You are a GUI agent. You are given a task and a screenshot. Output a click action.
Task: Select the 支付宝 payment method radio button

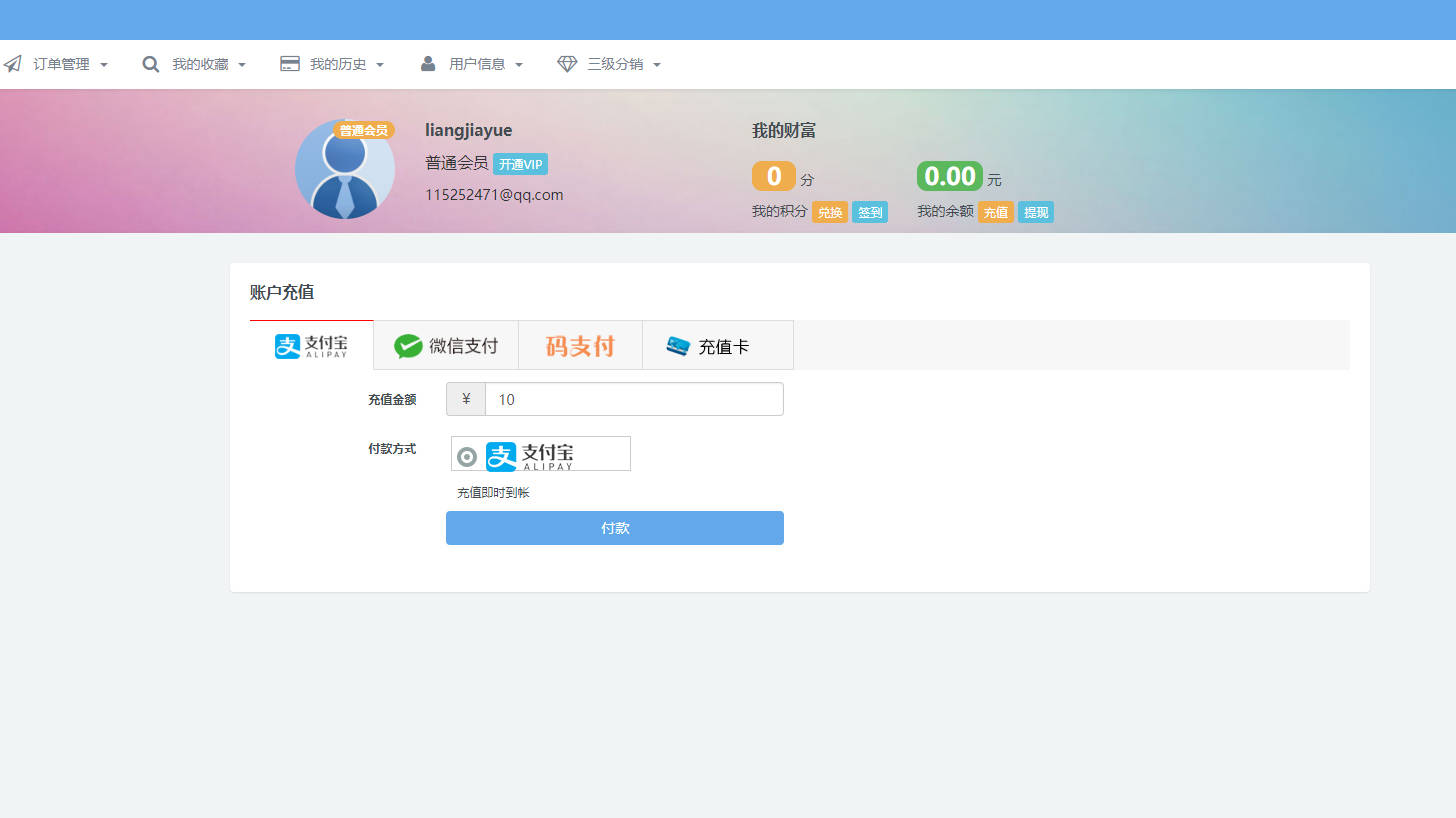[467, 457]
